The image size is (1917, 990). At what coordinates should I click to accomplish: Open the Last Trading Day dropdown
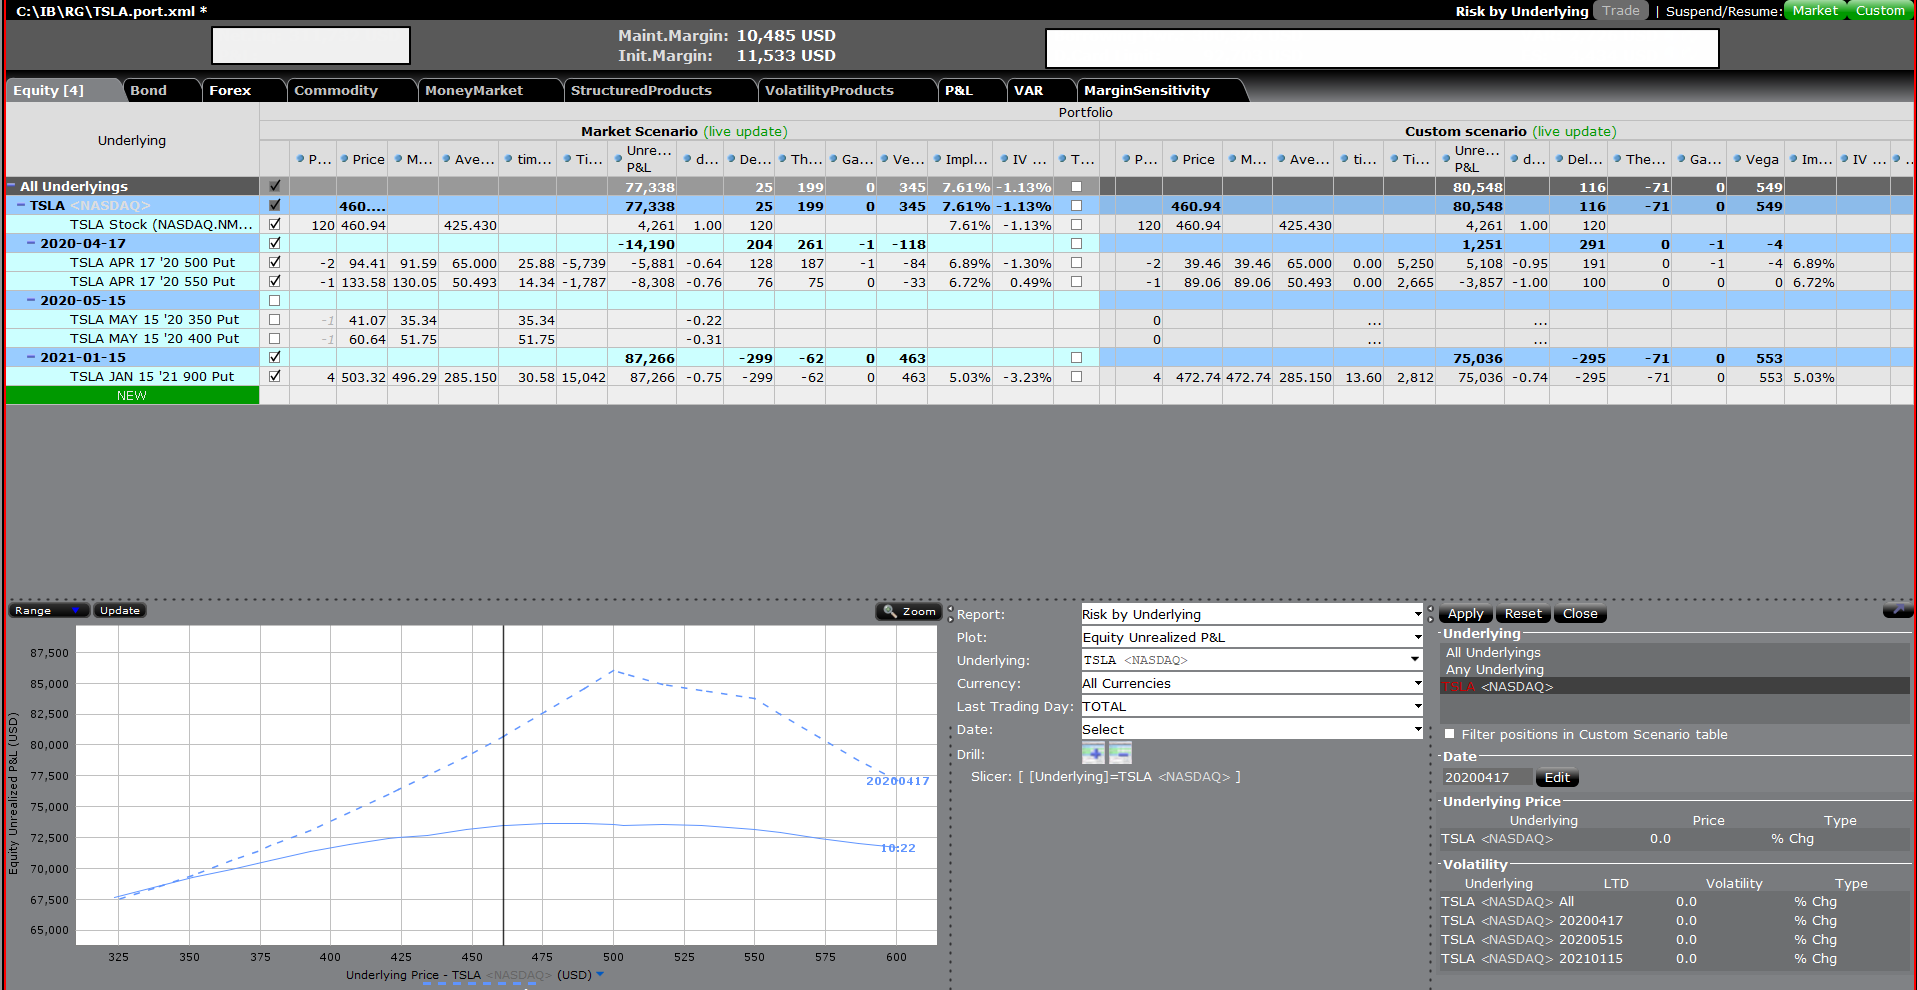tap(1252, 706)
